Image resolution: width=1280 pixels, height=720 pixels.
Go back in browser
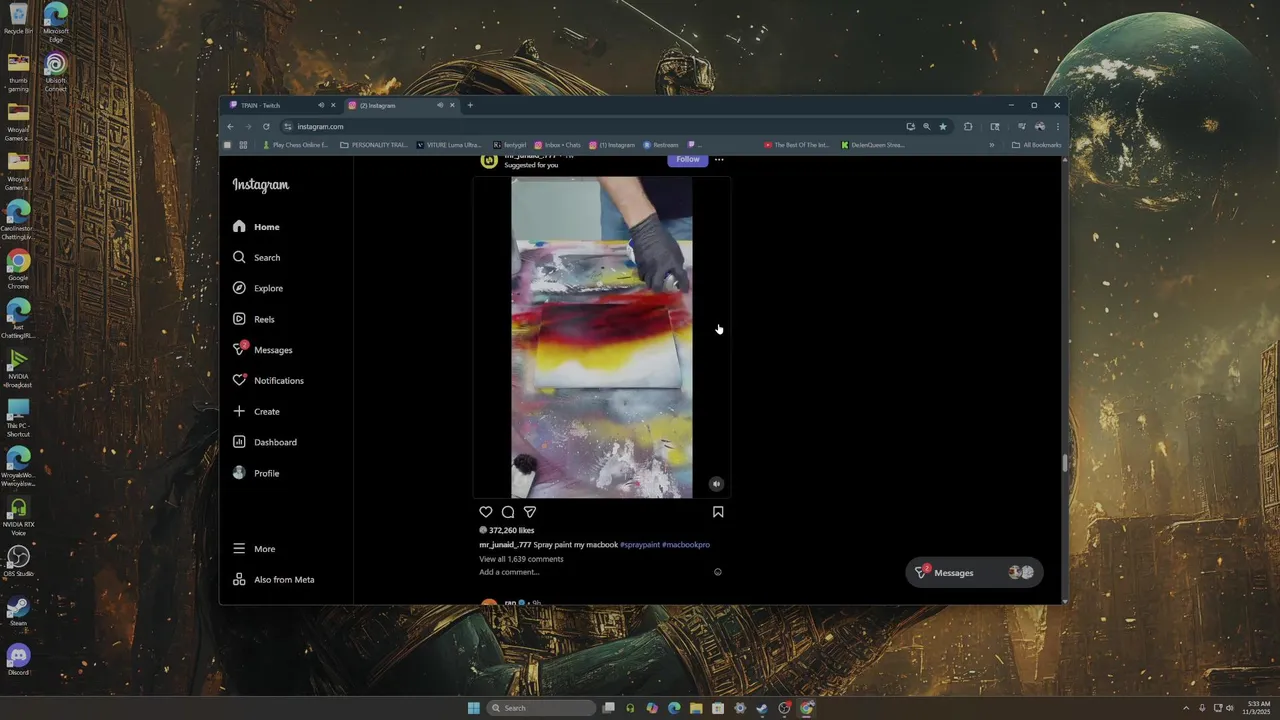click(230, 127)
